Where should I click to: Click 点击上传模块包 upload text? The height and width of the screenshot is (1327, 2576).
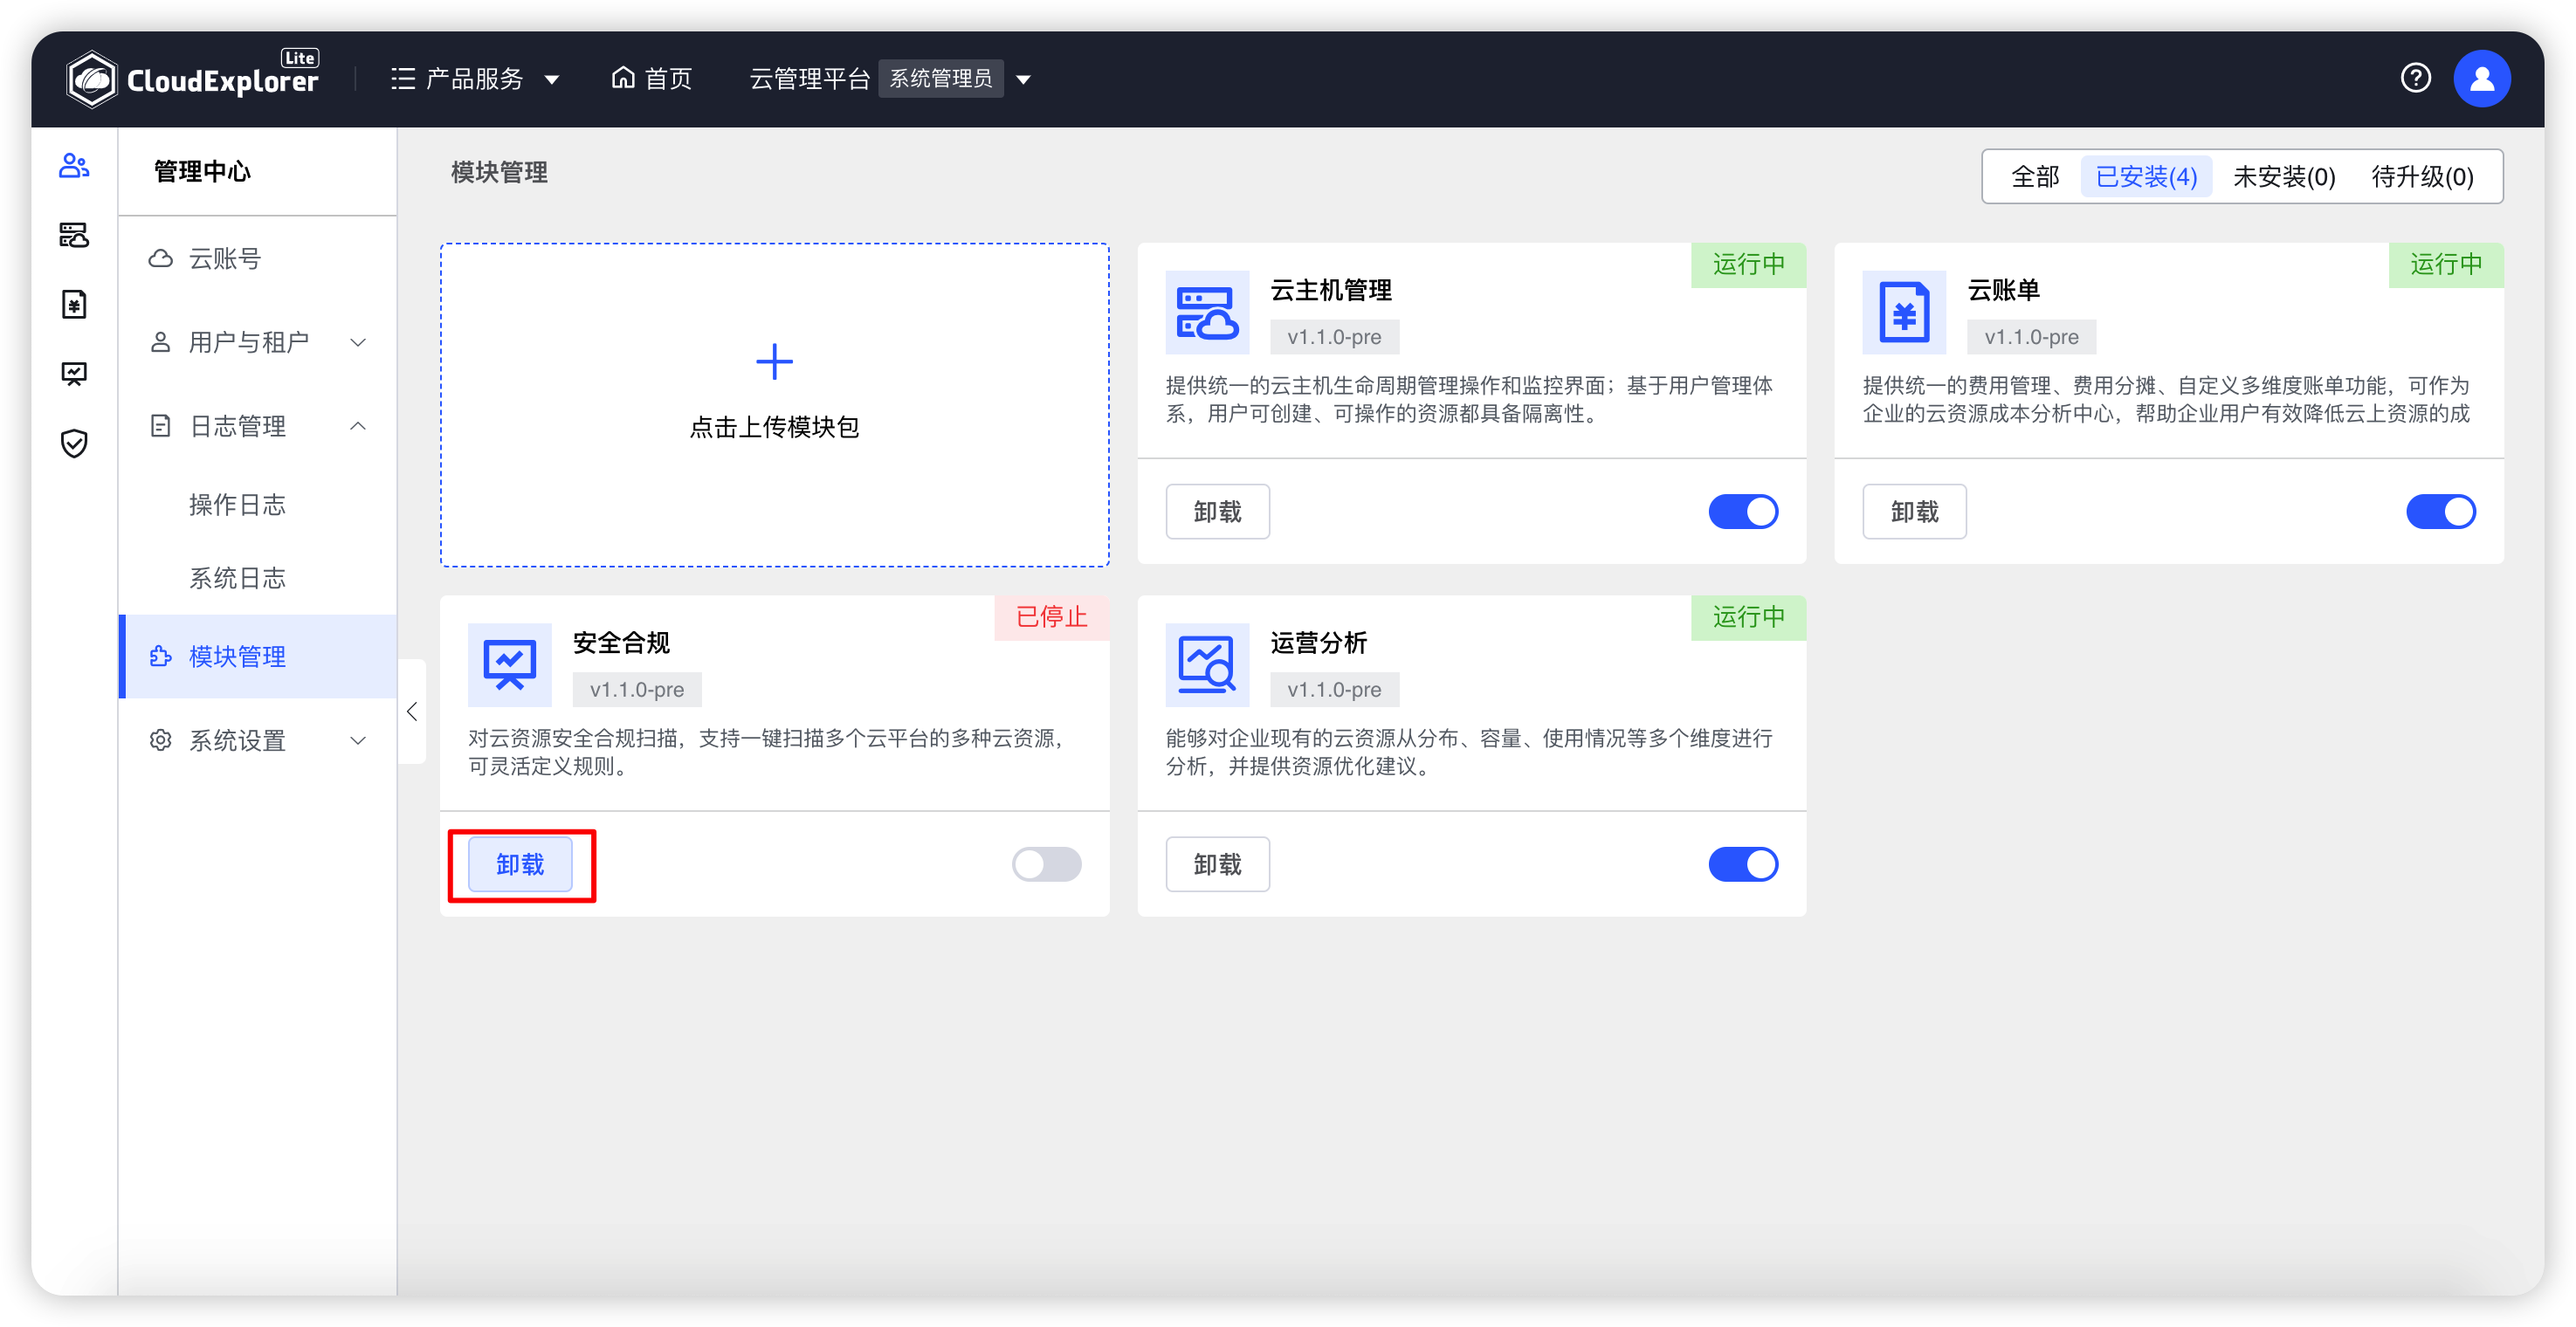774,427
